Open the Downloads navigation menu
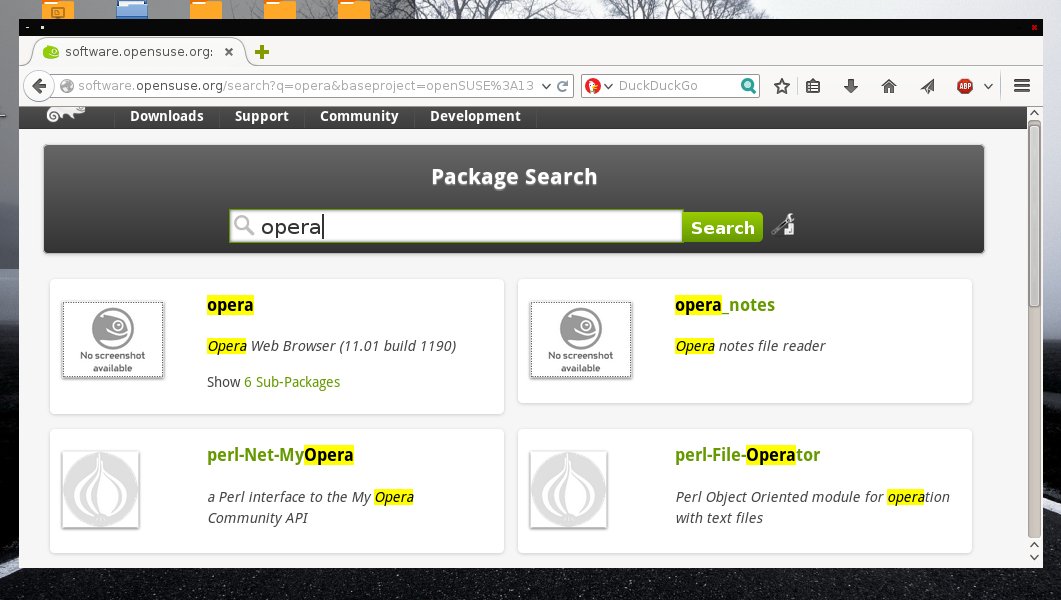The height and width of the screenshot is (600, 1061). point(166,116)
